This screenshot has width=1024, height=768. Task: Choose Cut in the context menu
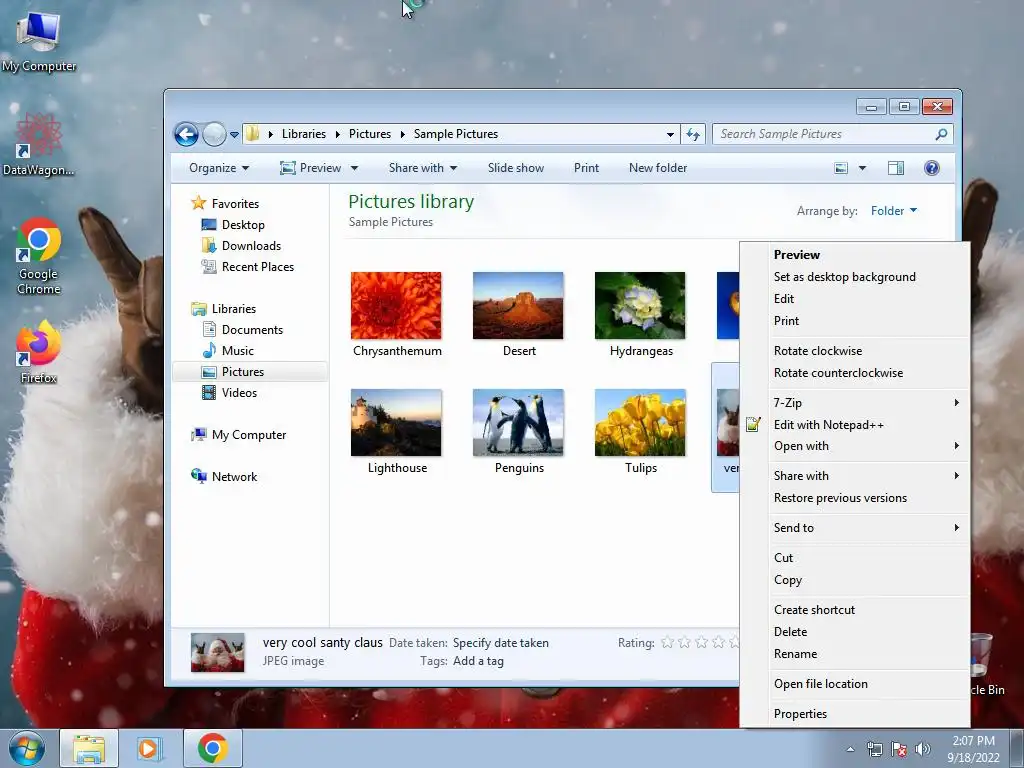pos(854,558)
